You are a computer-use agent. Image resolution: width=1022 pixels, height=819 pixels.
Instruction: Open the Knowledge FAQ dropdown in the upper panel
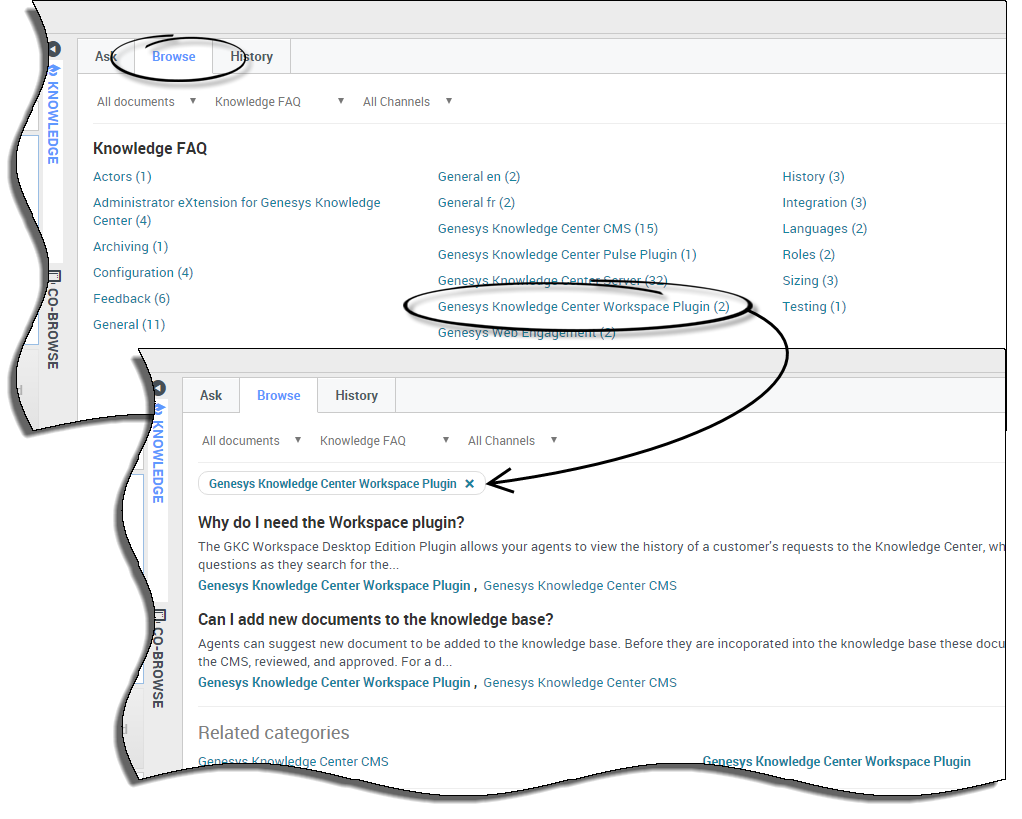point(279,102)
